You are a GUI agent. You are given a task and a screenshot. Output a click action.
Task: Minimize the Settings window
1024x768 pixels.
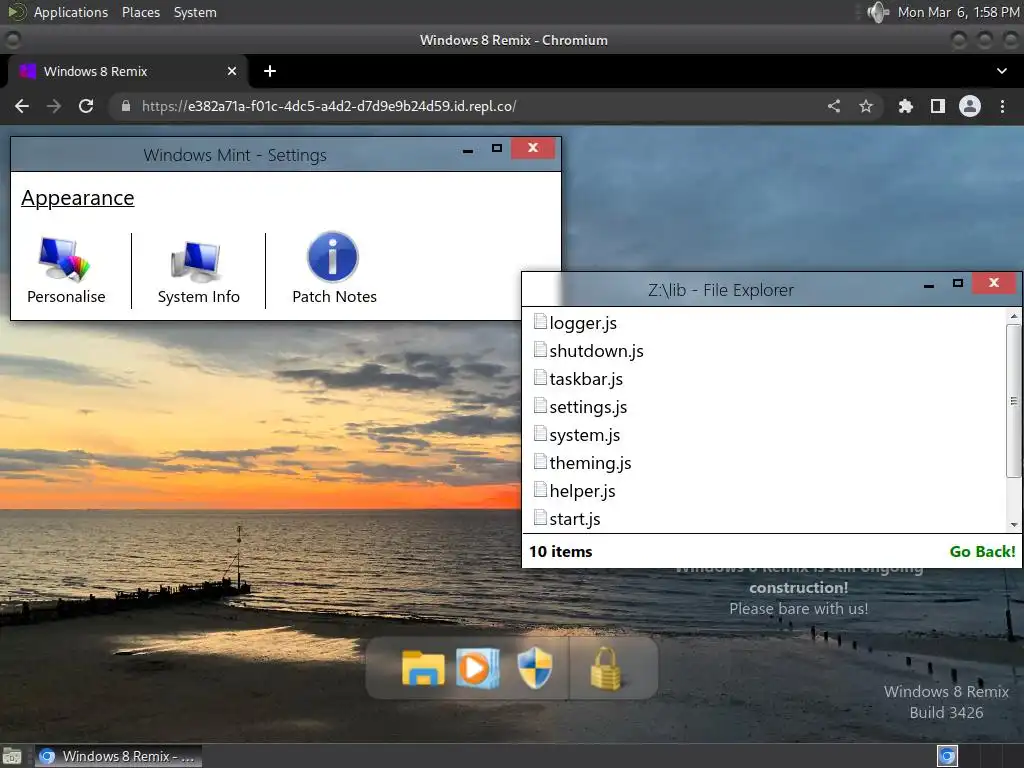[468, 151]
